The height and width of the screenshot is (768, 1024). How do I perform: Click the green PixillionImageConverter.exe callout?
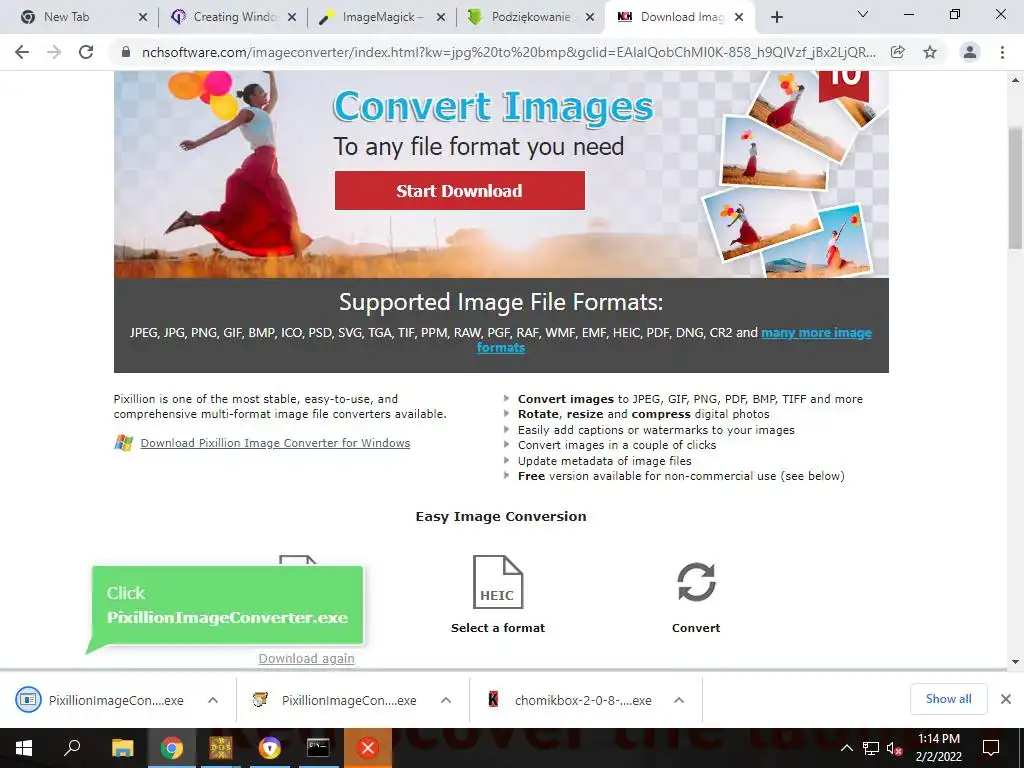point(227,605)
